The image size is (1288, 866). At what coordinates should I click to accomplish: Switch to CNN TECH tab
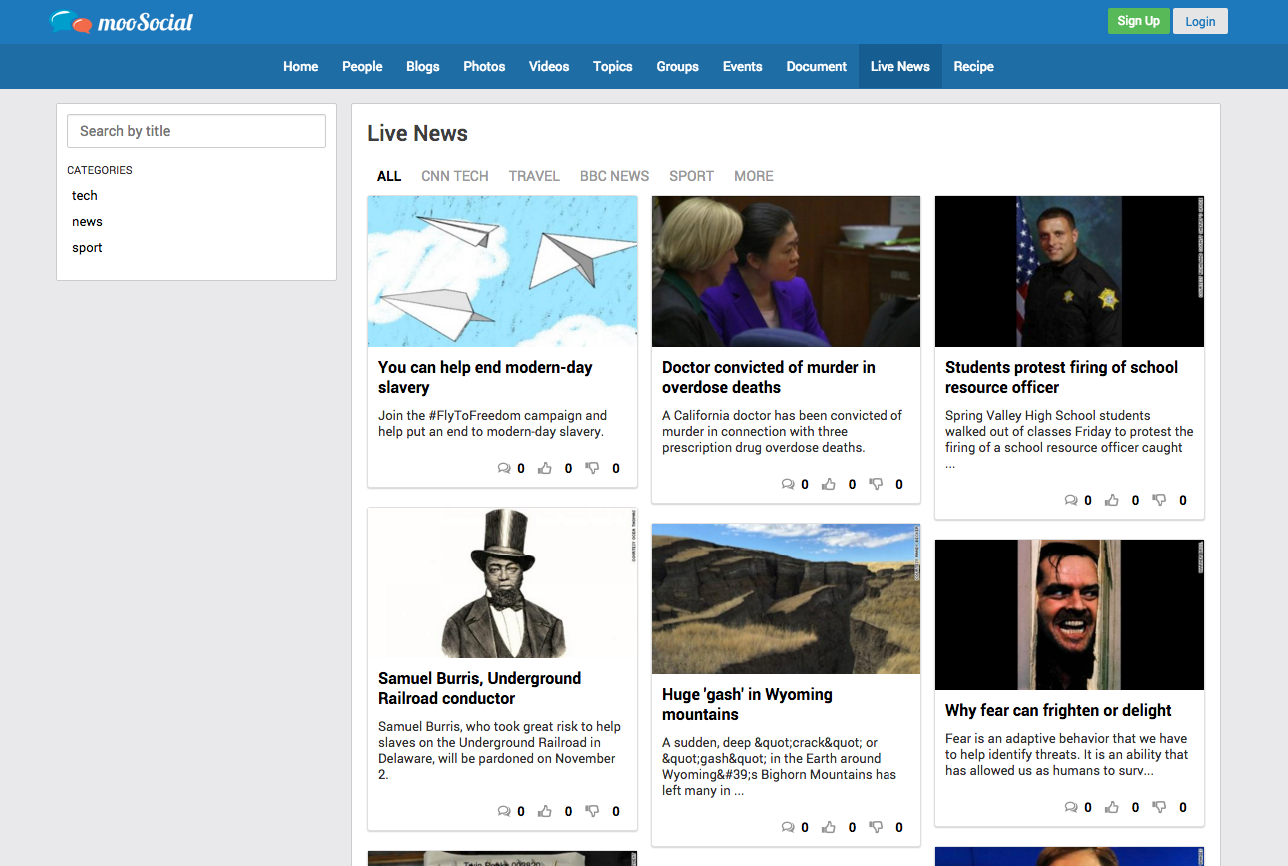point(455,176)
